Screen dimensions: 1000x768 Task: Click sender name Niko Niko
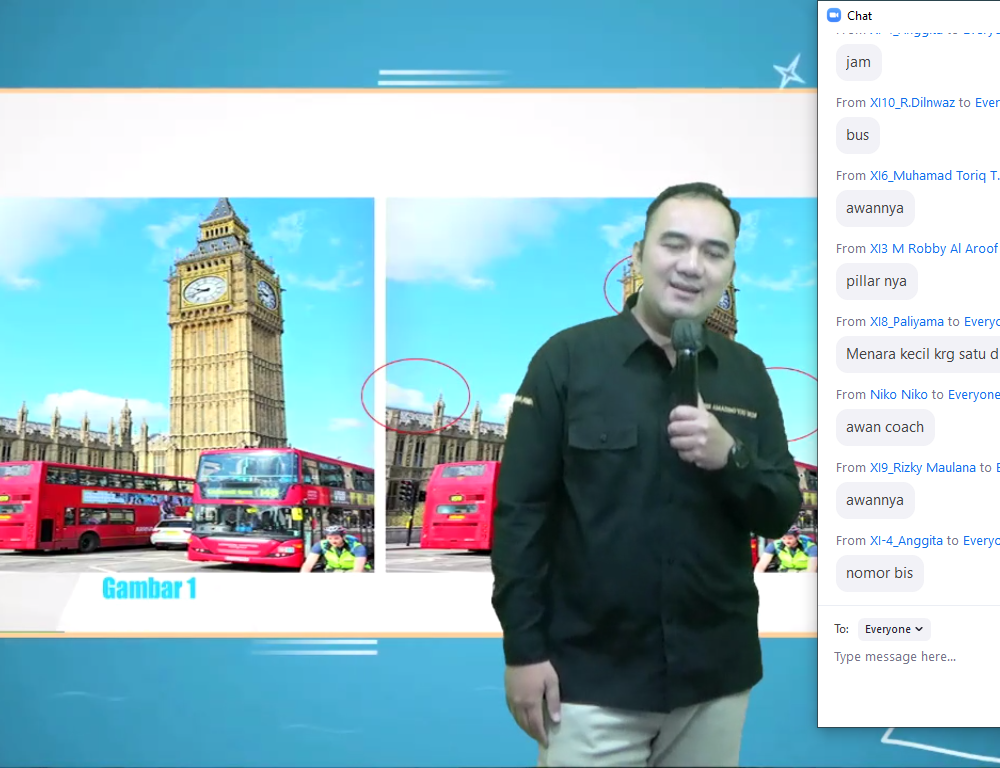899,394
